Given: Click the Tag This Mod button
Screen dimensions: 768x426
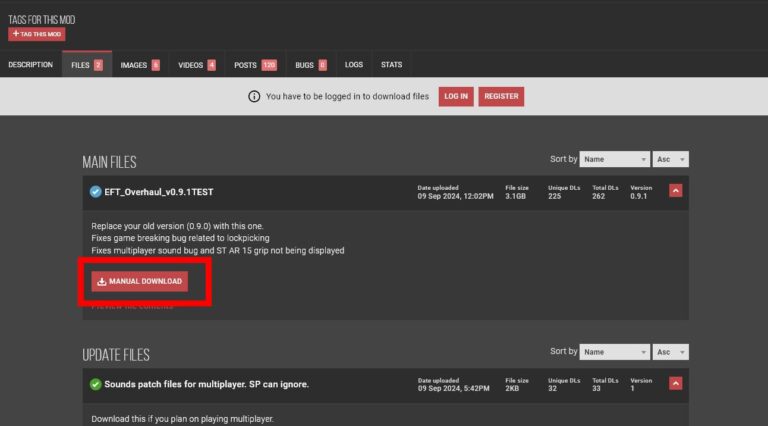Looking at the screenshot, I should (x=37, y=34).
